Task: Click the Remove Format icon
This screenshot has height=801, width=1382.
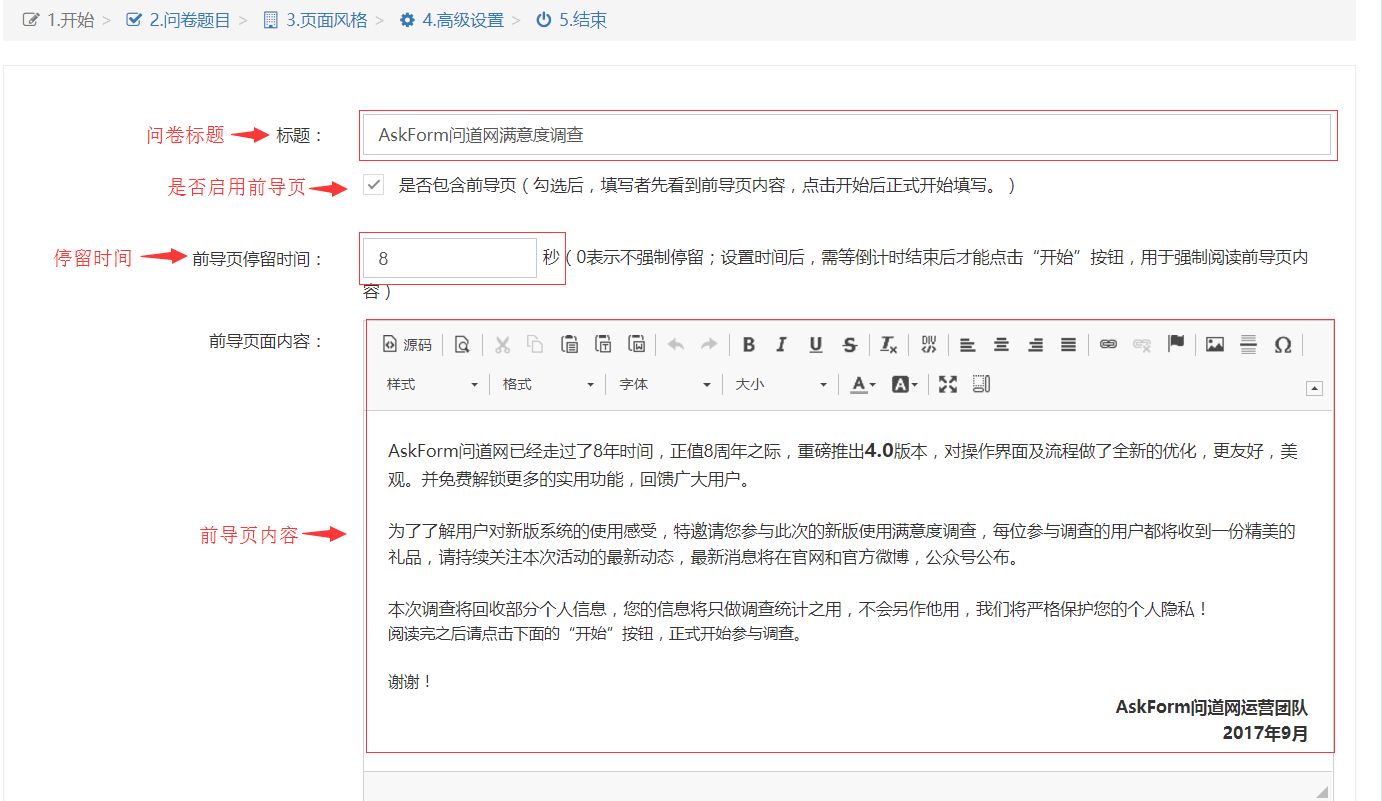Action: [888, 345]
